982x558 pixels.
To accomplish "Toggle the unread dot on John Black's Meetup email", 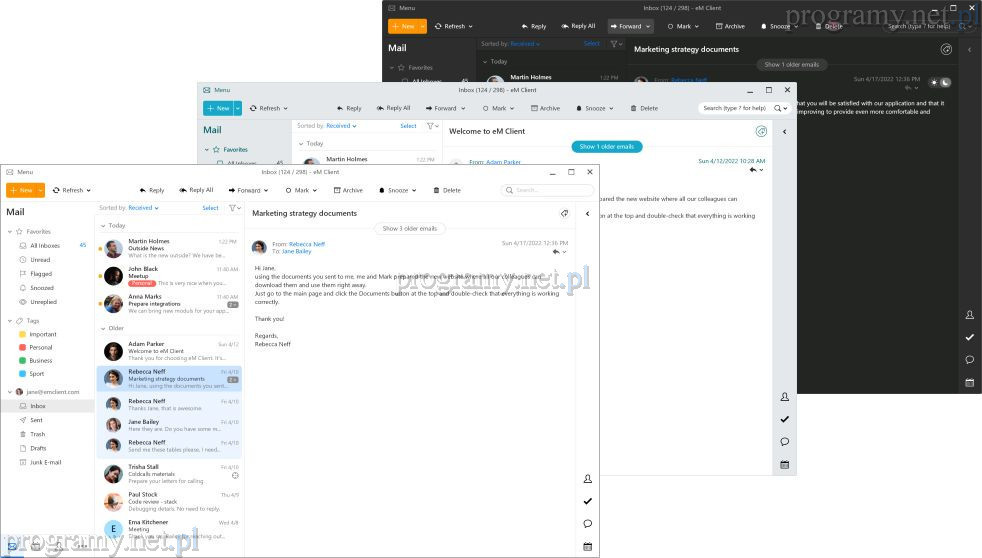I will click(x=100, y=274).
